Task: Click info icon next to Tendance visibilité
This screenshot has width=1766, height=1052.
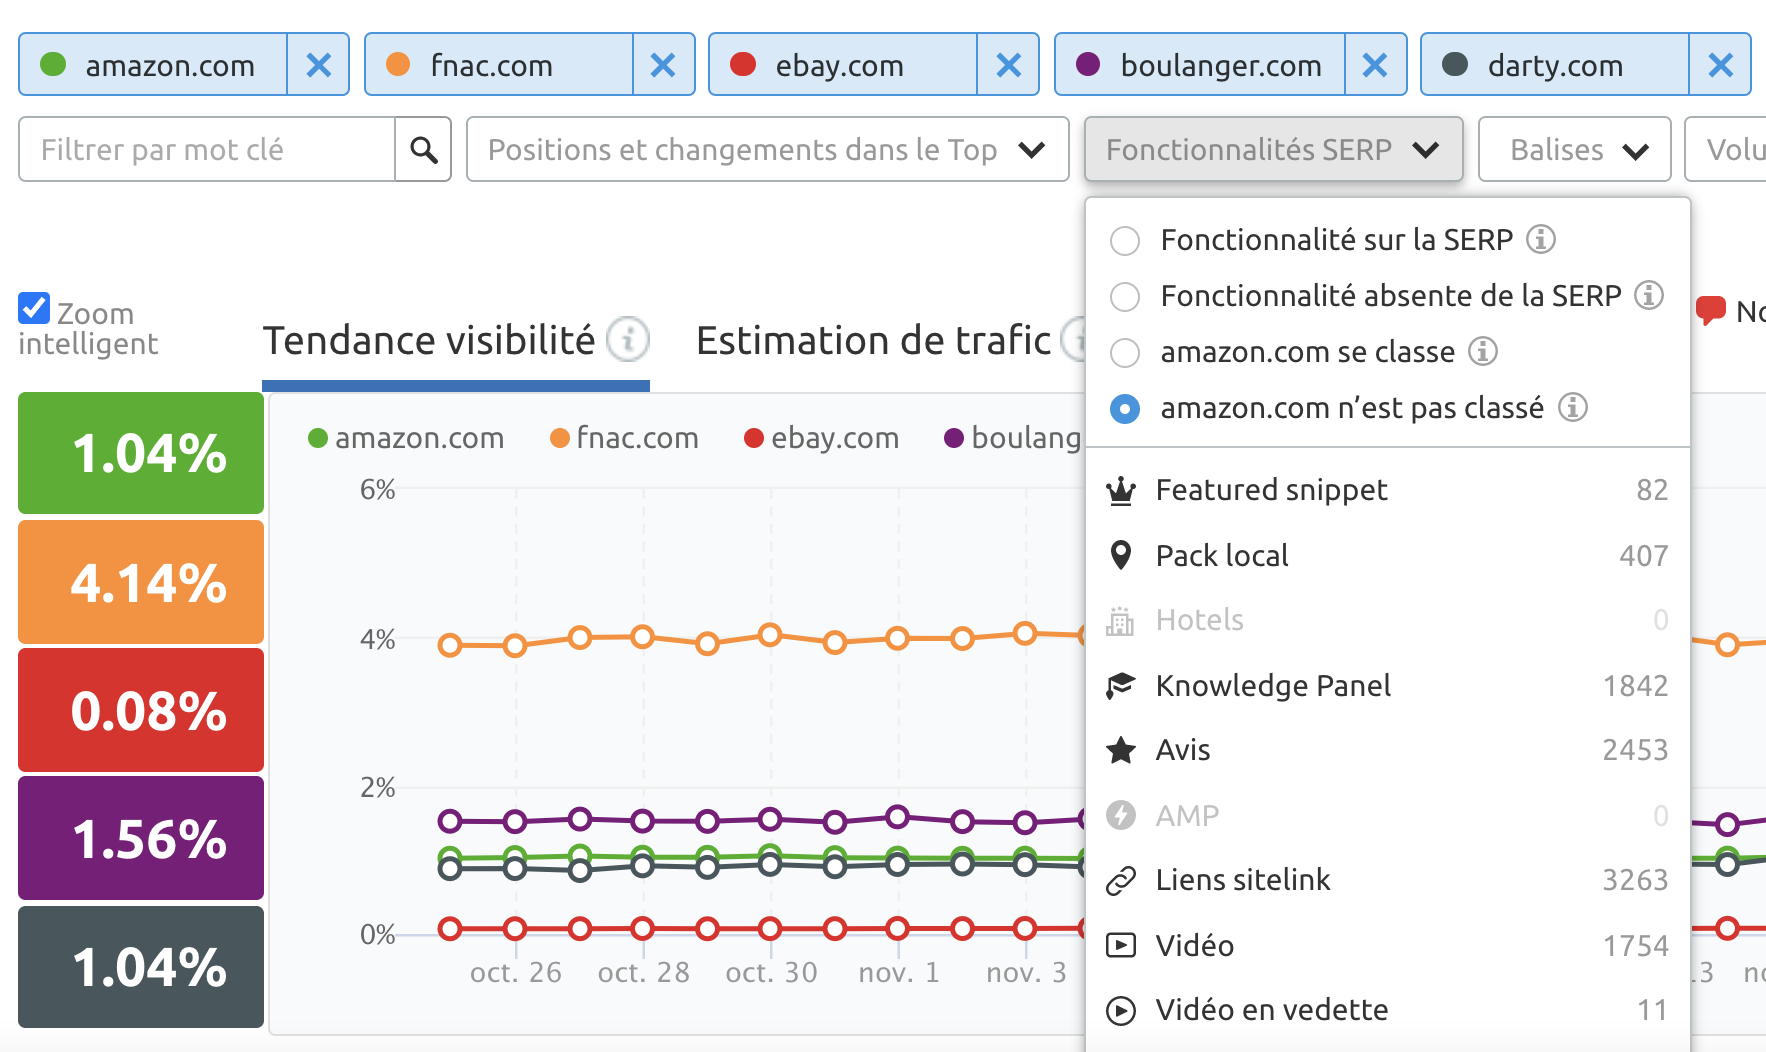Action: pos(628,340)
